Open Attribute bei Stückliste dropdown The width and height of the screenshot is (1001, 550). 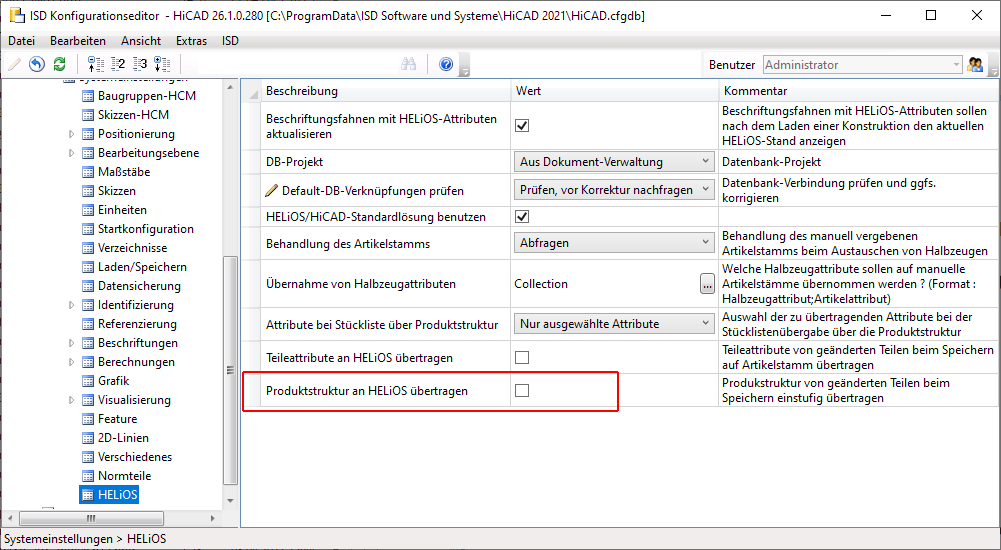614,323
